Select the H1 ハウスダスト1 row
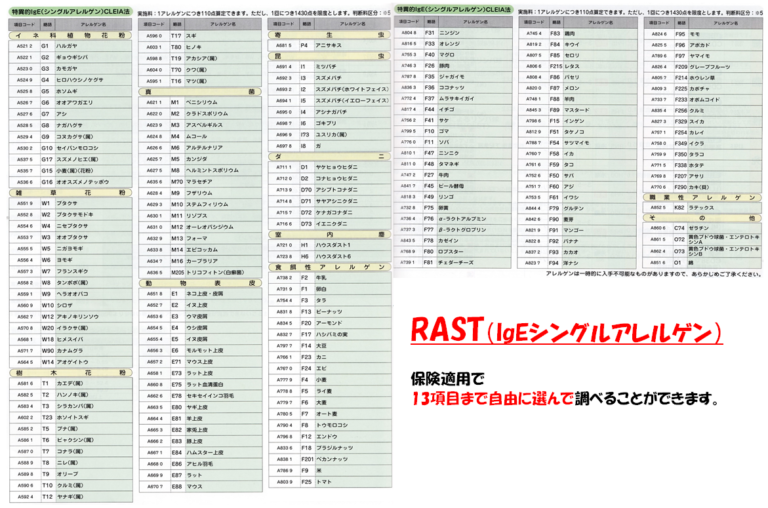Viewport: 768px width, 508px height. point(330,245)
